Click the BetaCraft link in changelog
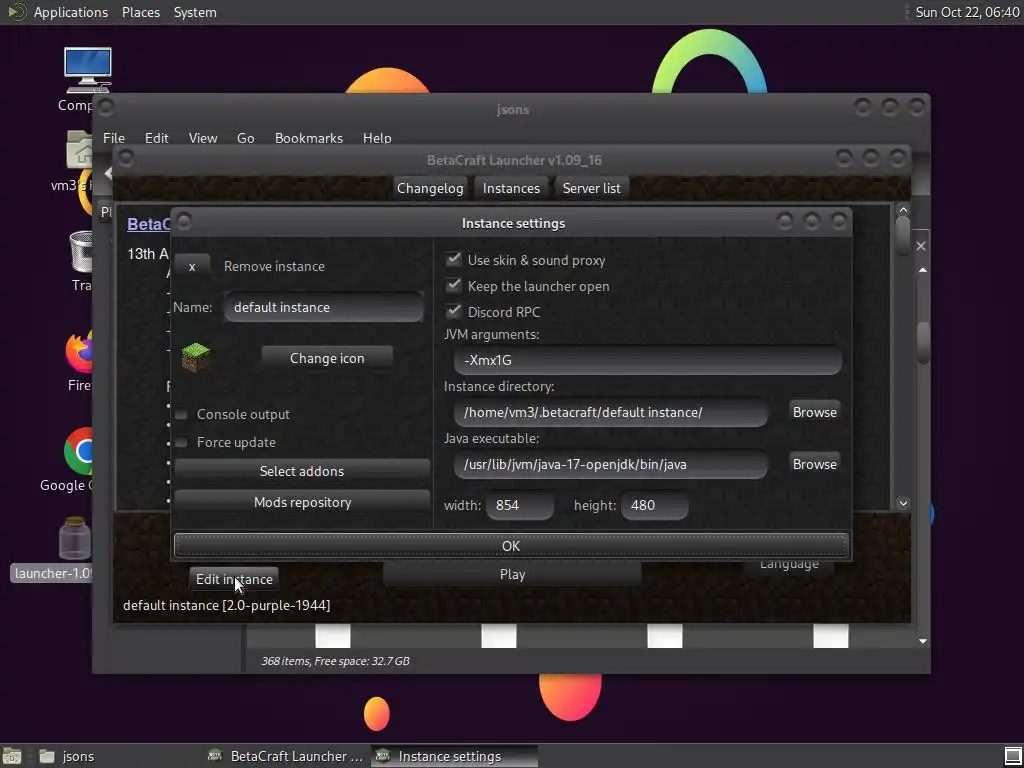 click(148, 224)
